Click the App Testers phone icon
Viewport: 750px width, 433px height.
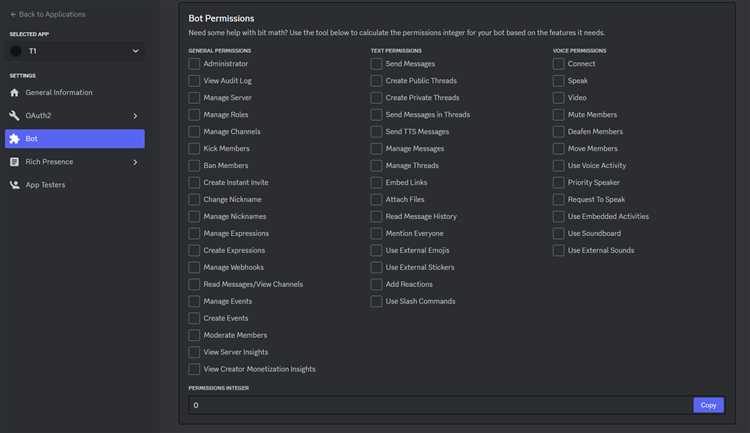pos(14,185)
